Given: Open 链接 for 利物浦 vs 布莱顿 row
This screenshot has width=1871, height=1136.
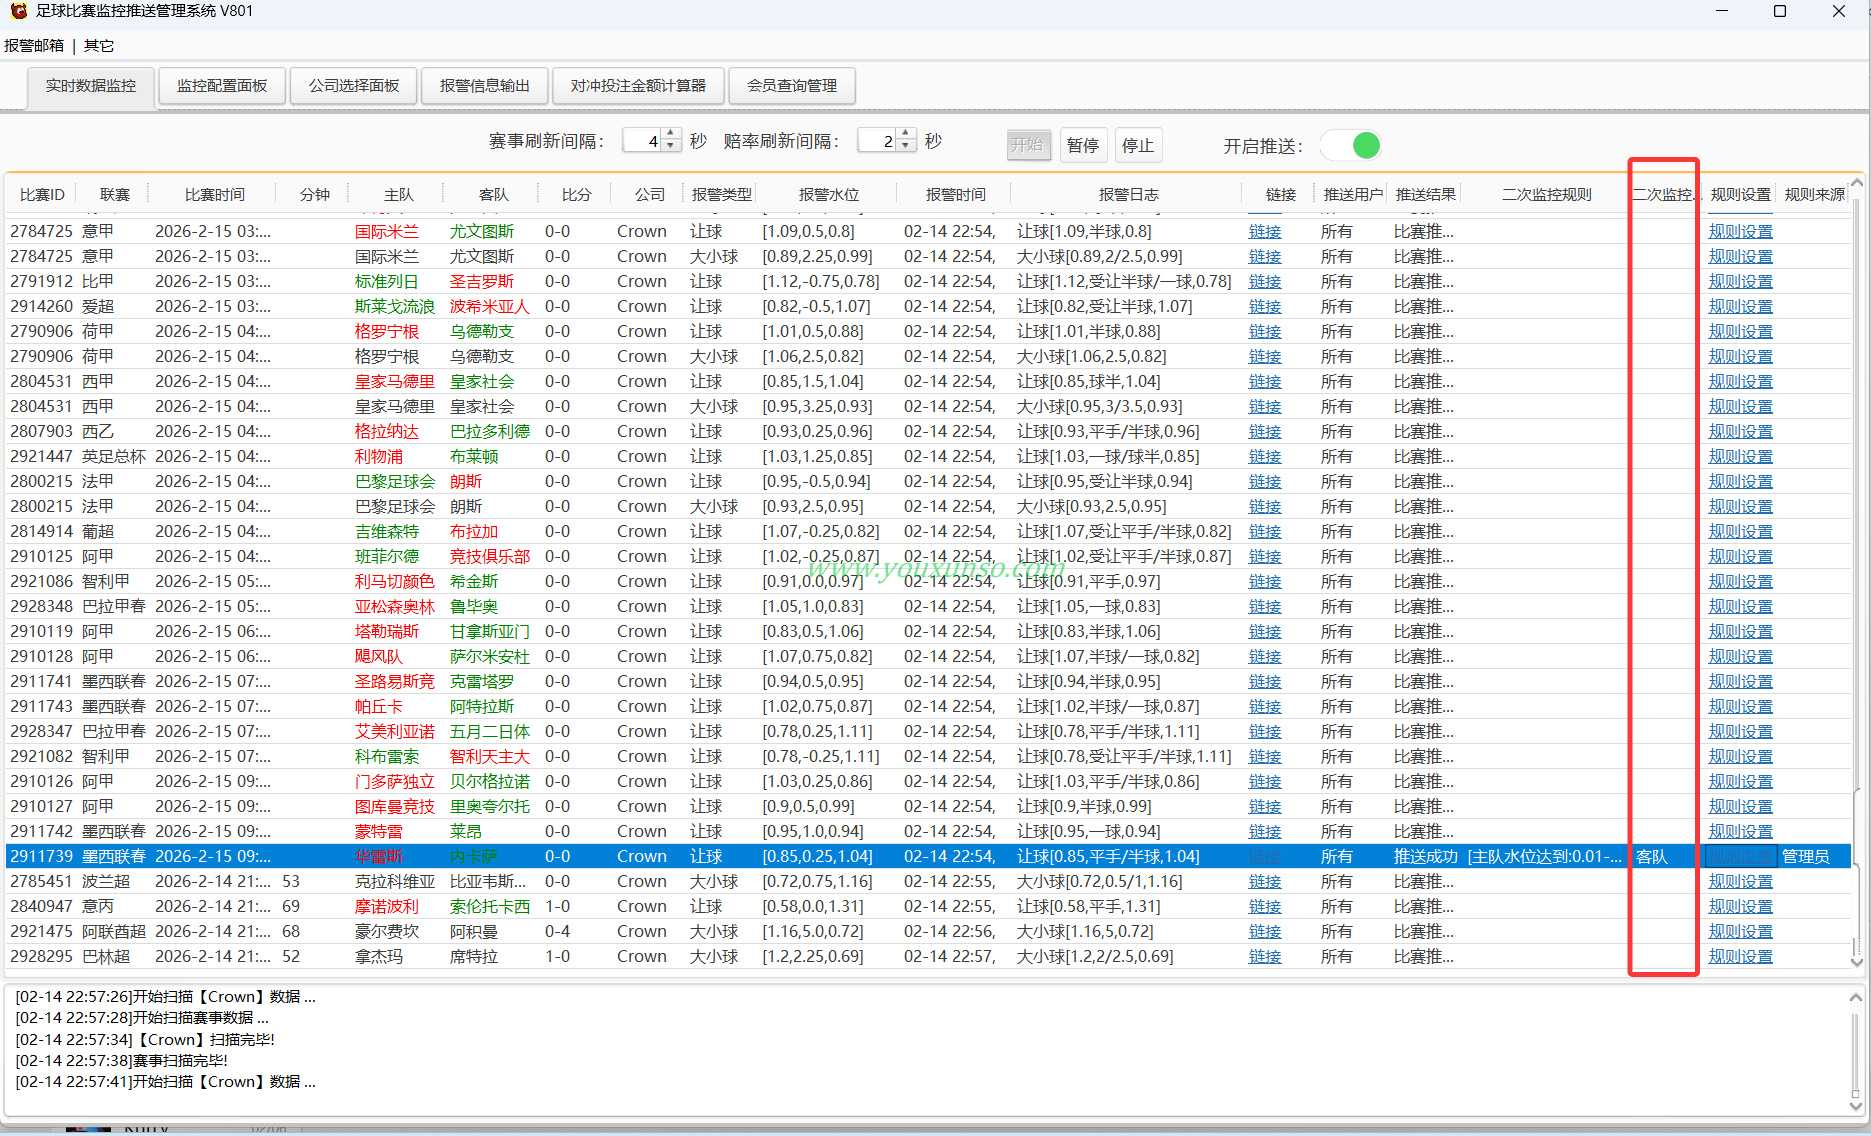Looking at the screenshot, I should [x=1265, y=457].
